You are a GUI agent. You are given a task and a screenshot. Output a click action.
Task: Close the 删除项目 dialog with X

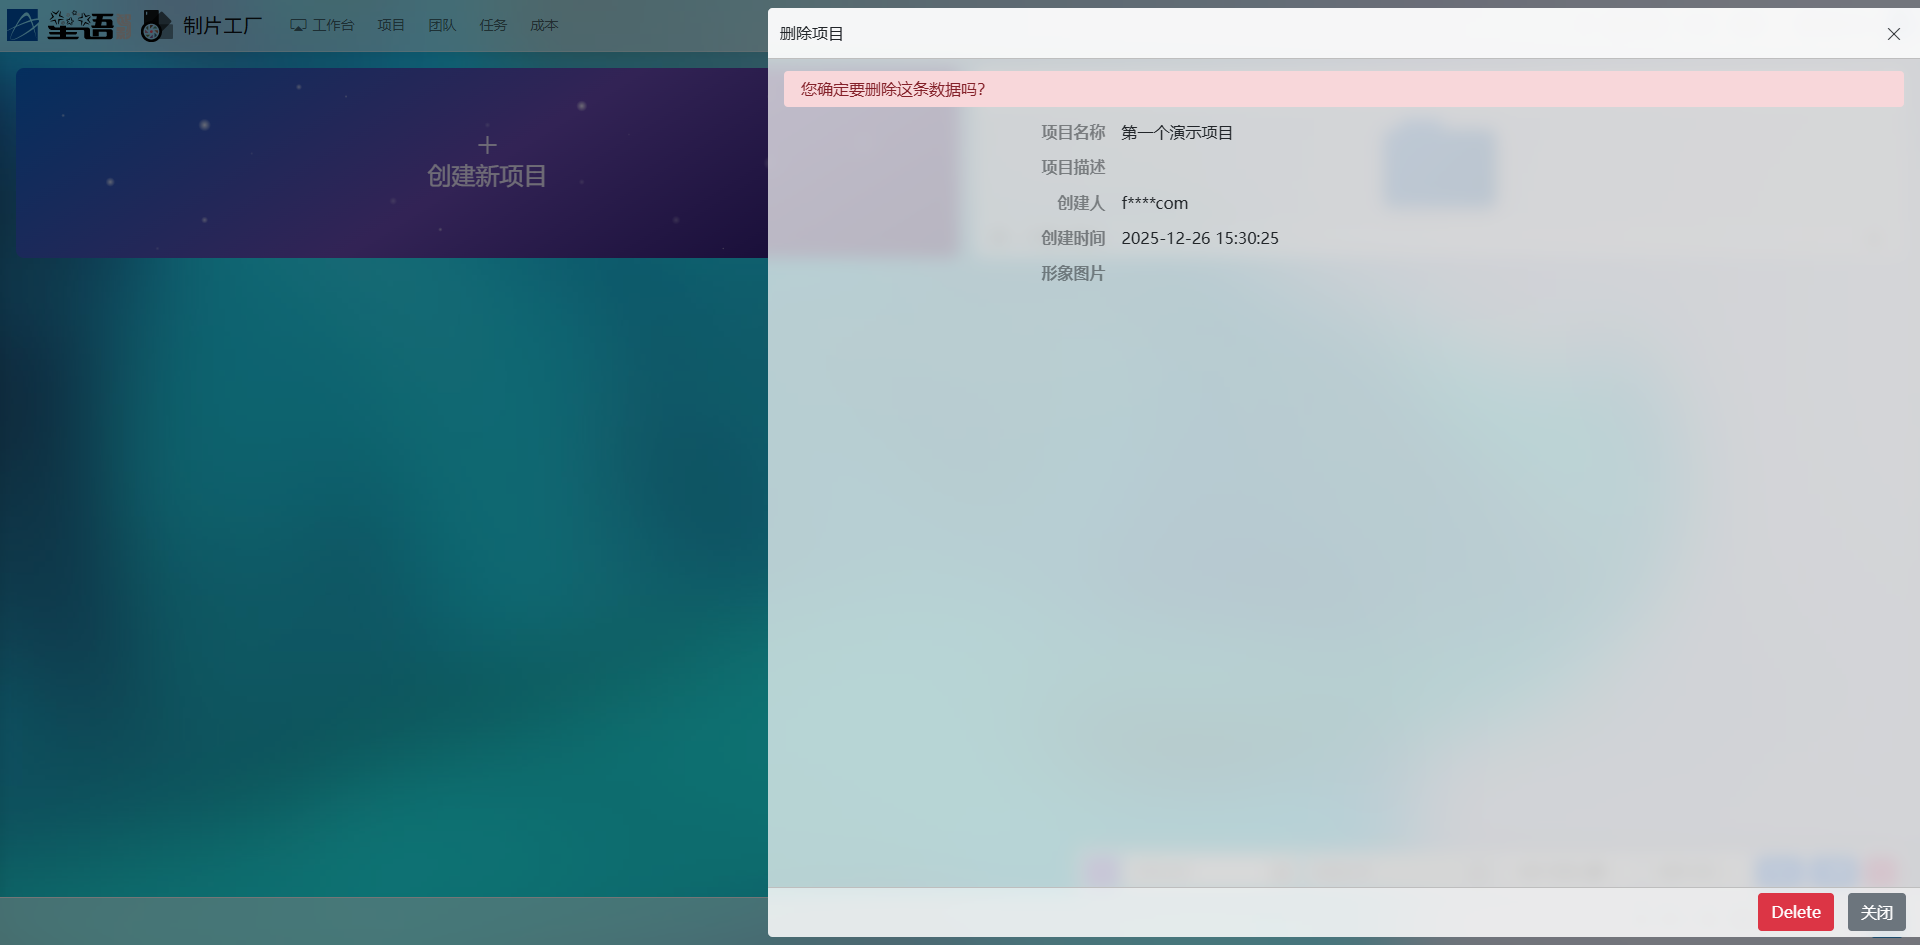coord(1893,34)
